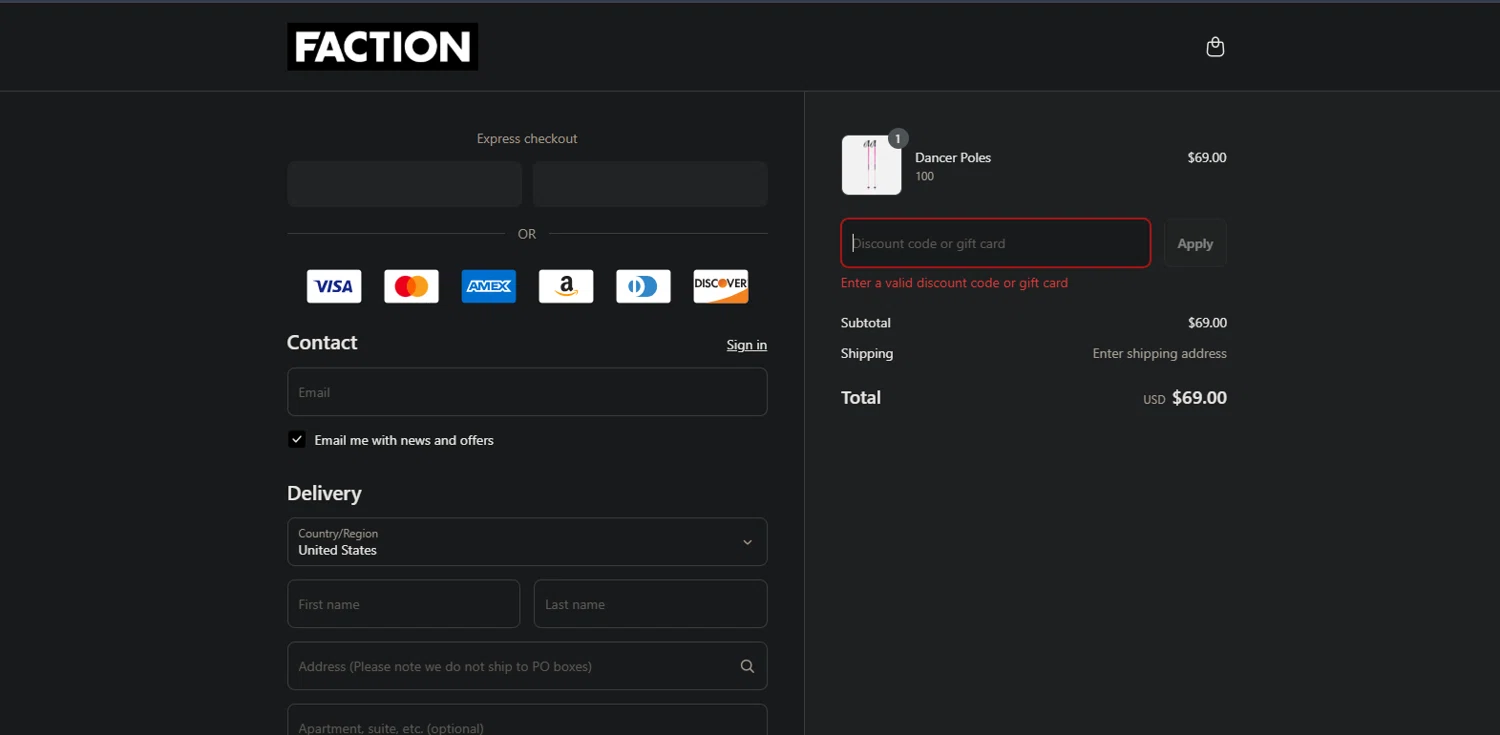The image size is (1500, 735).
Task: Click the Diners Club icon
Action: (x=643, y=286)
